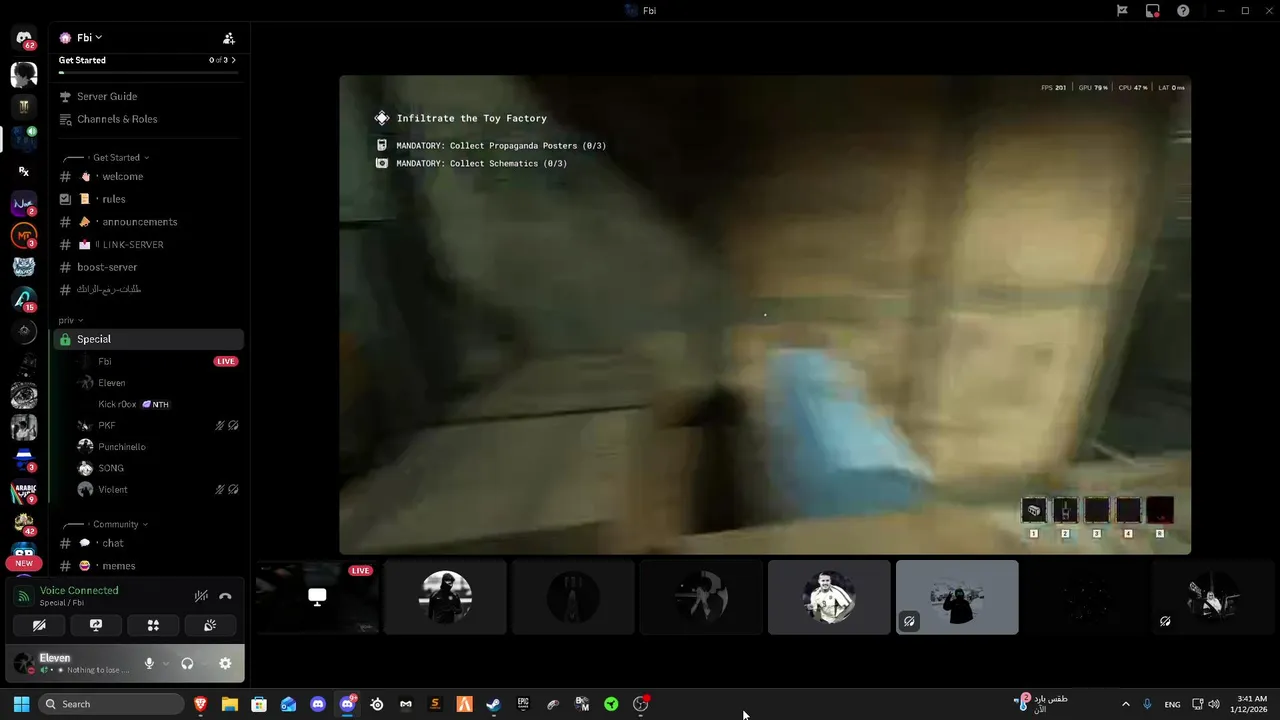
Task: Deafen with the headphones icon
Action: (187, 663)
